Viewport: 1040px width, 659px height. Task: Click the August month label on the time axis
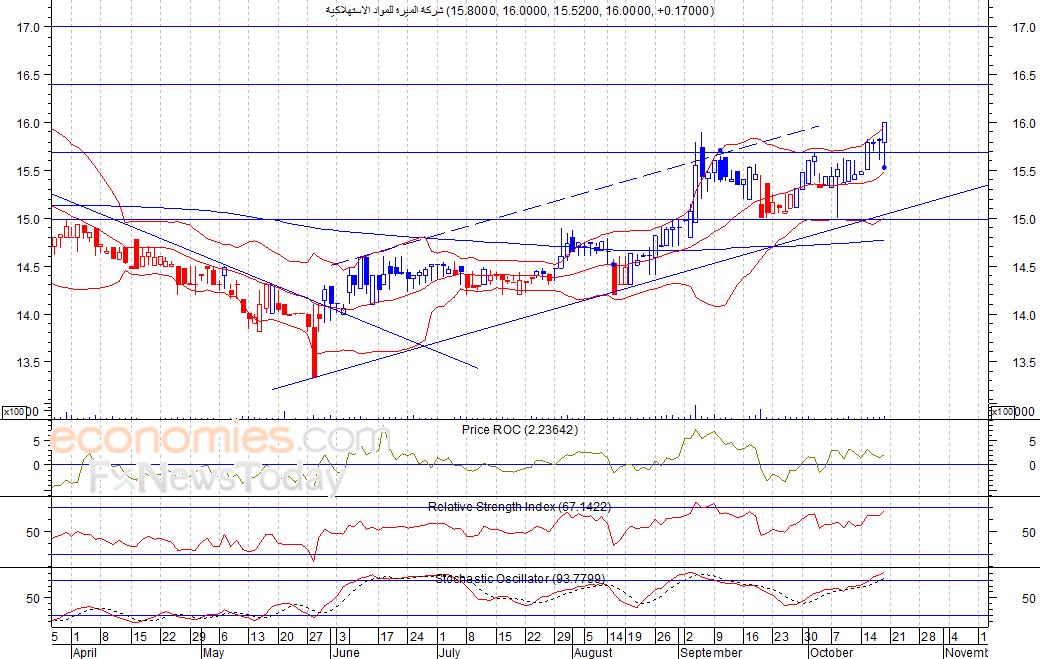593,652
